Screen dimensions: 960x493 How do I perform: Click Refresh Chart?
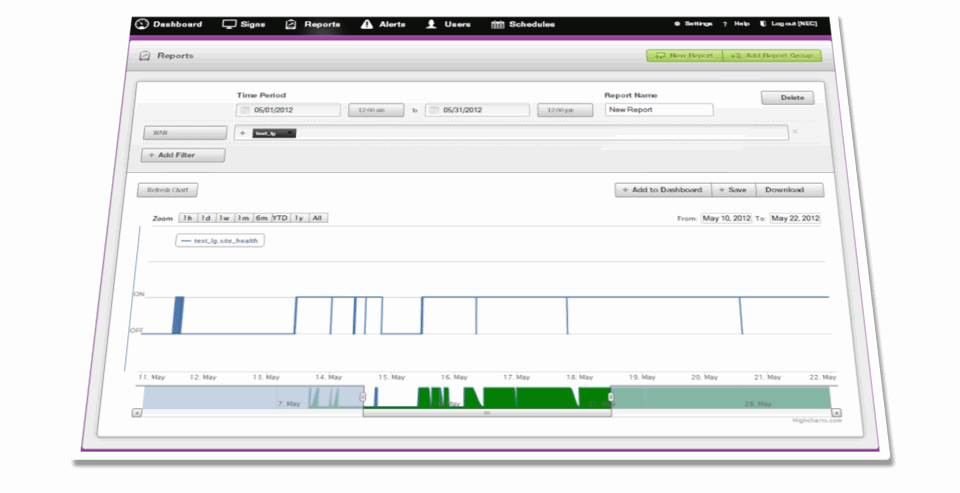pyautogui.click(x=167, y=190)
